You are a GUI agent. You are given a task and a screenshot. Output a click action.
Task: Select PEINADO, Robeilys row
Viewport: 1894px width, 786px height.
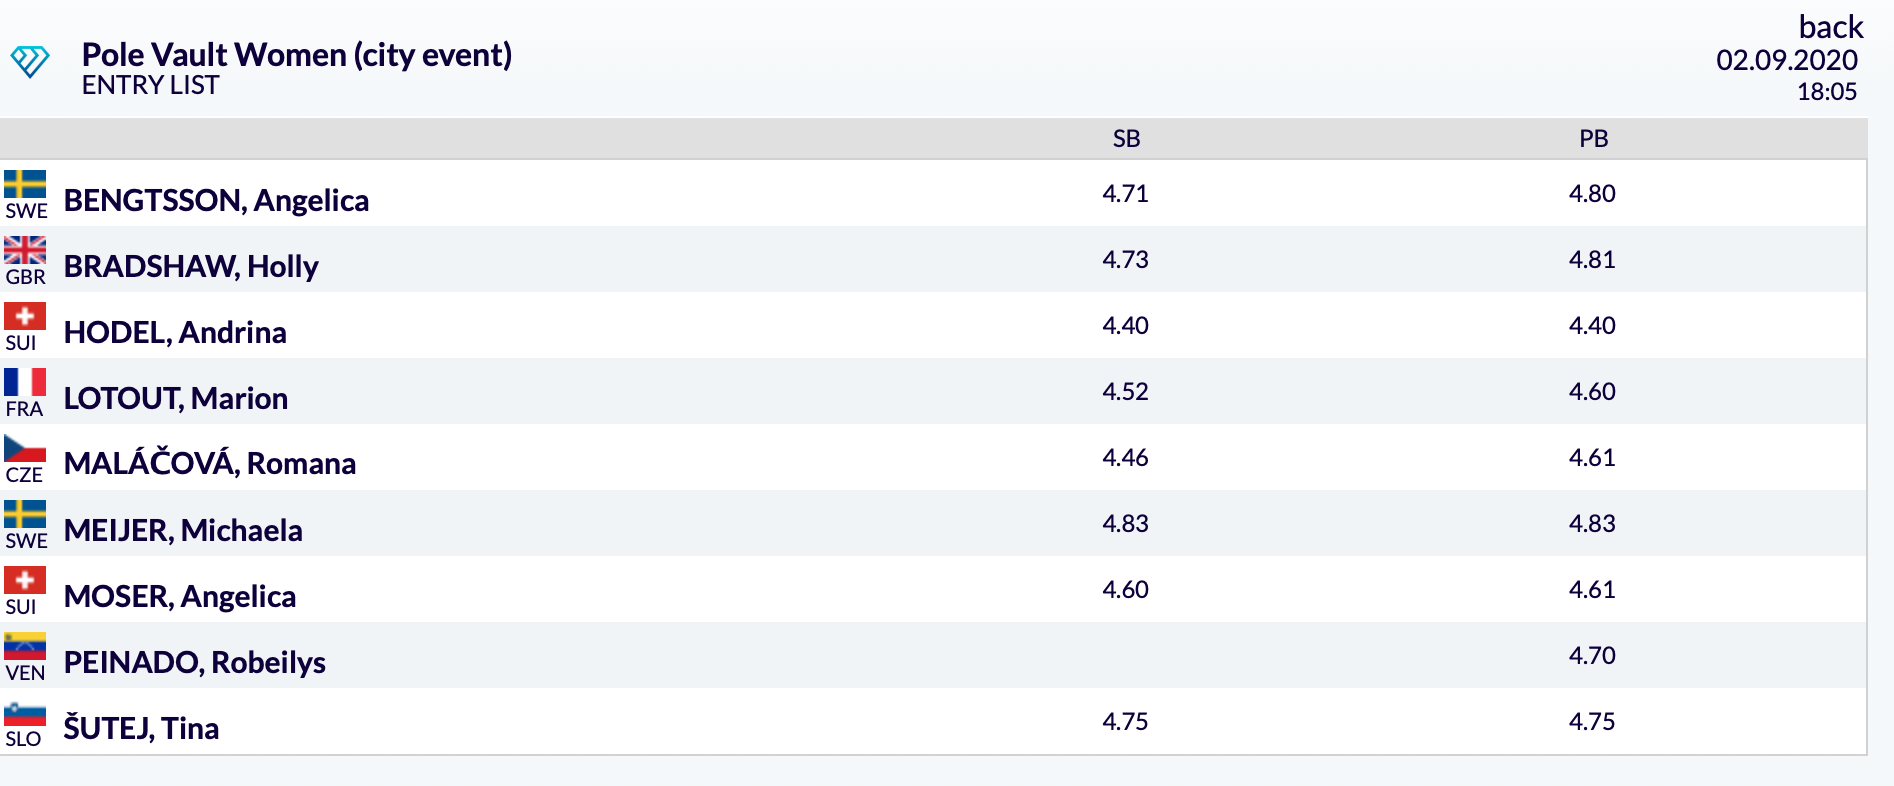[933, 655]
